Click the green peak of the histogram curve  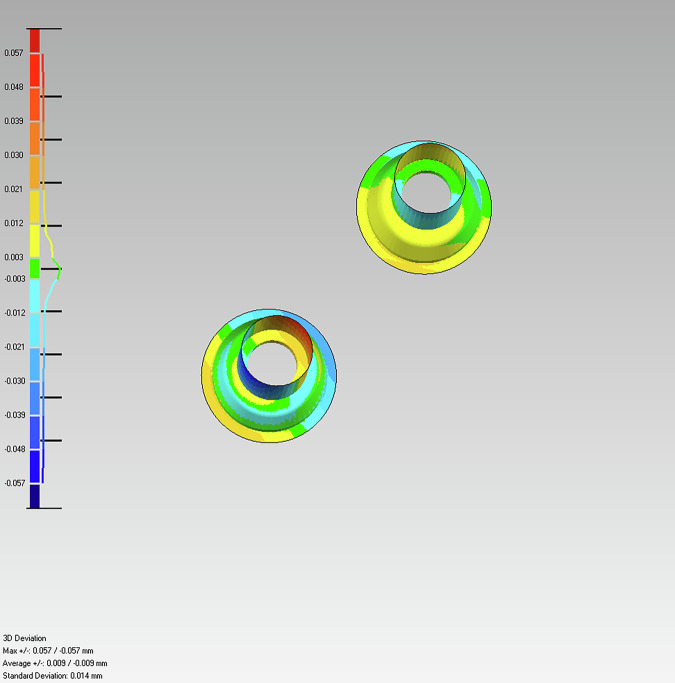point(58,269)
